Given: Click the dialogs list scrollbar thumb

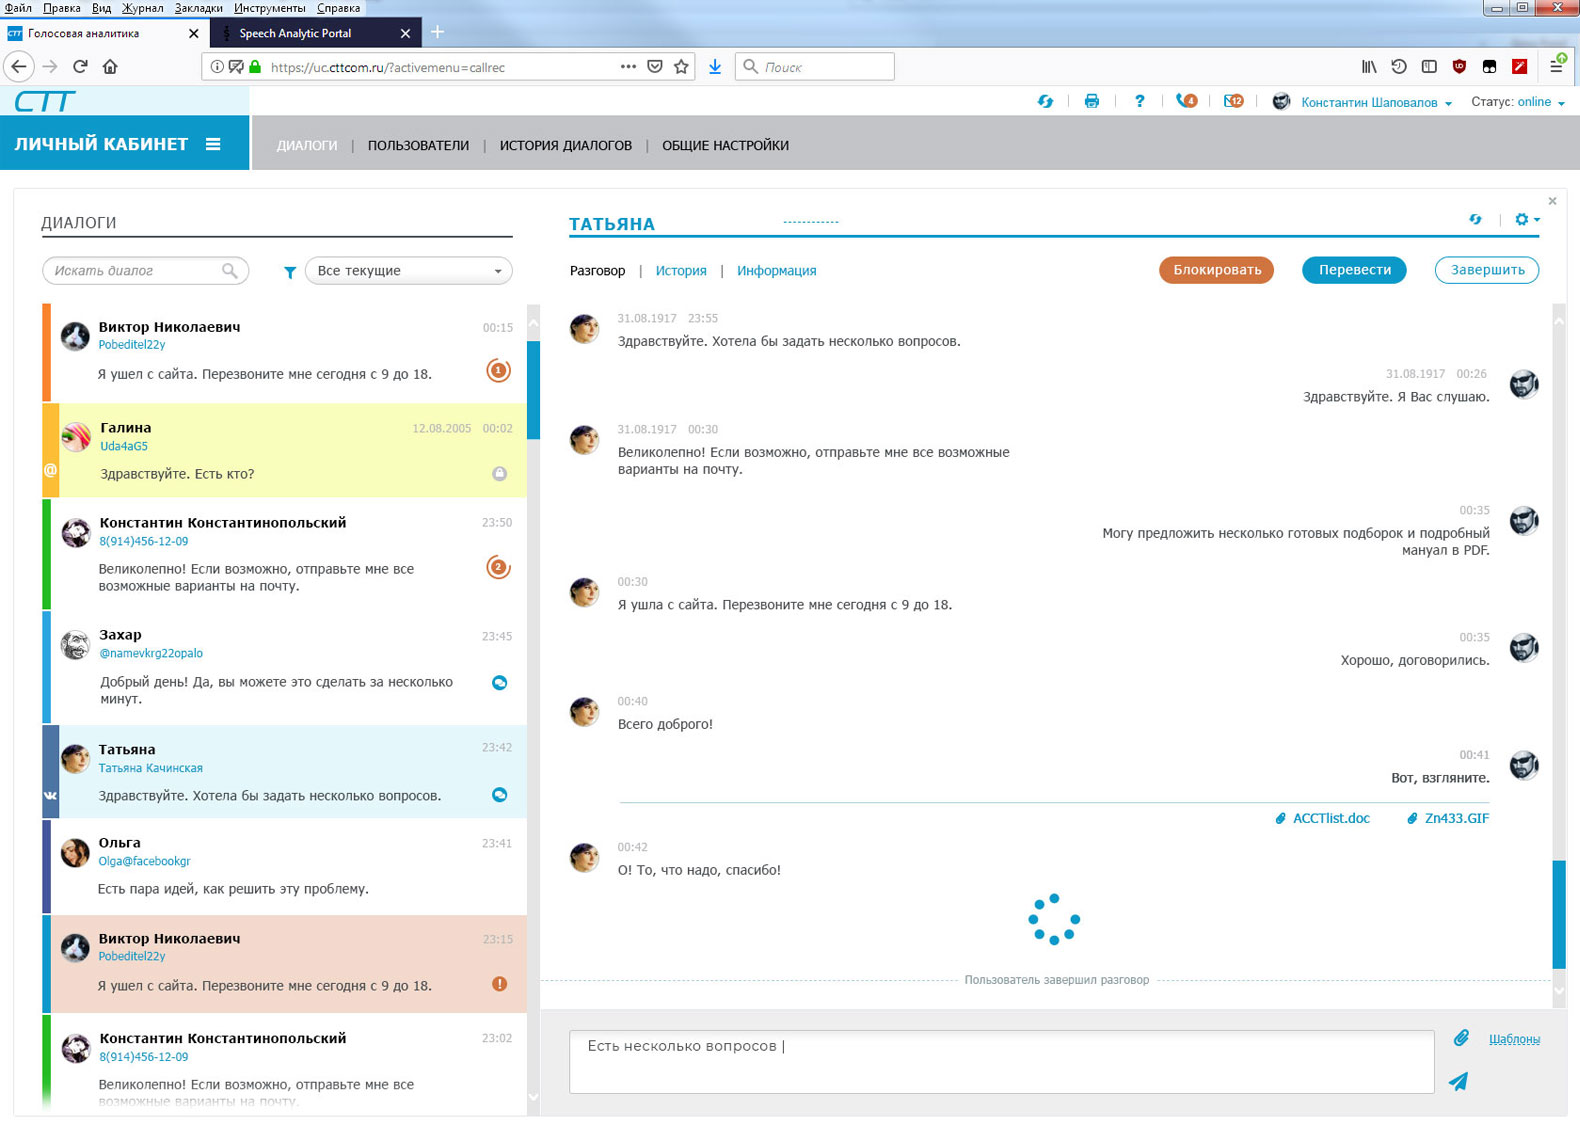Looking at the screenshot, I should click(x=533, y=390).
